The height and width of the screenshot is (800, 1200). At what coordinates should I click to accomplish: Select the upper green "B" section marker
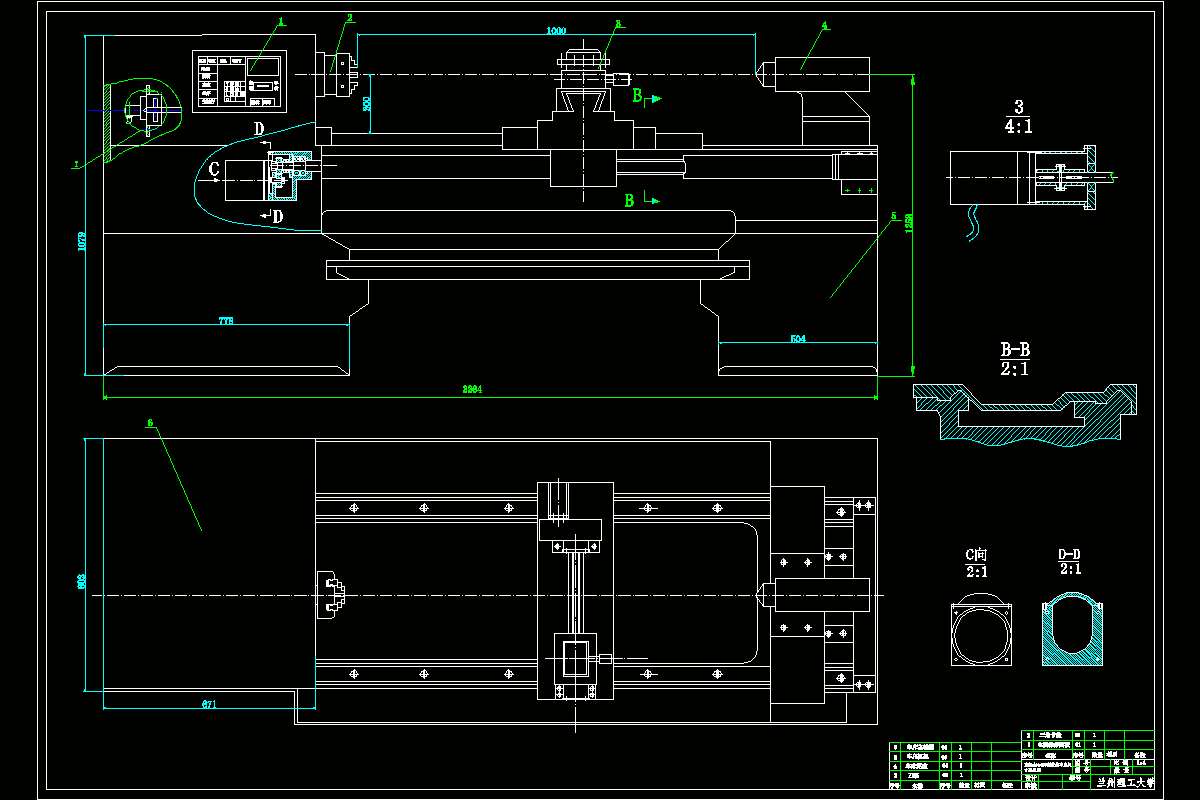tap(637, 96)
